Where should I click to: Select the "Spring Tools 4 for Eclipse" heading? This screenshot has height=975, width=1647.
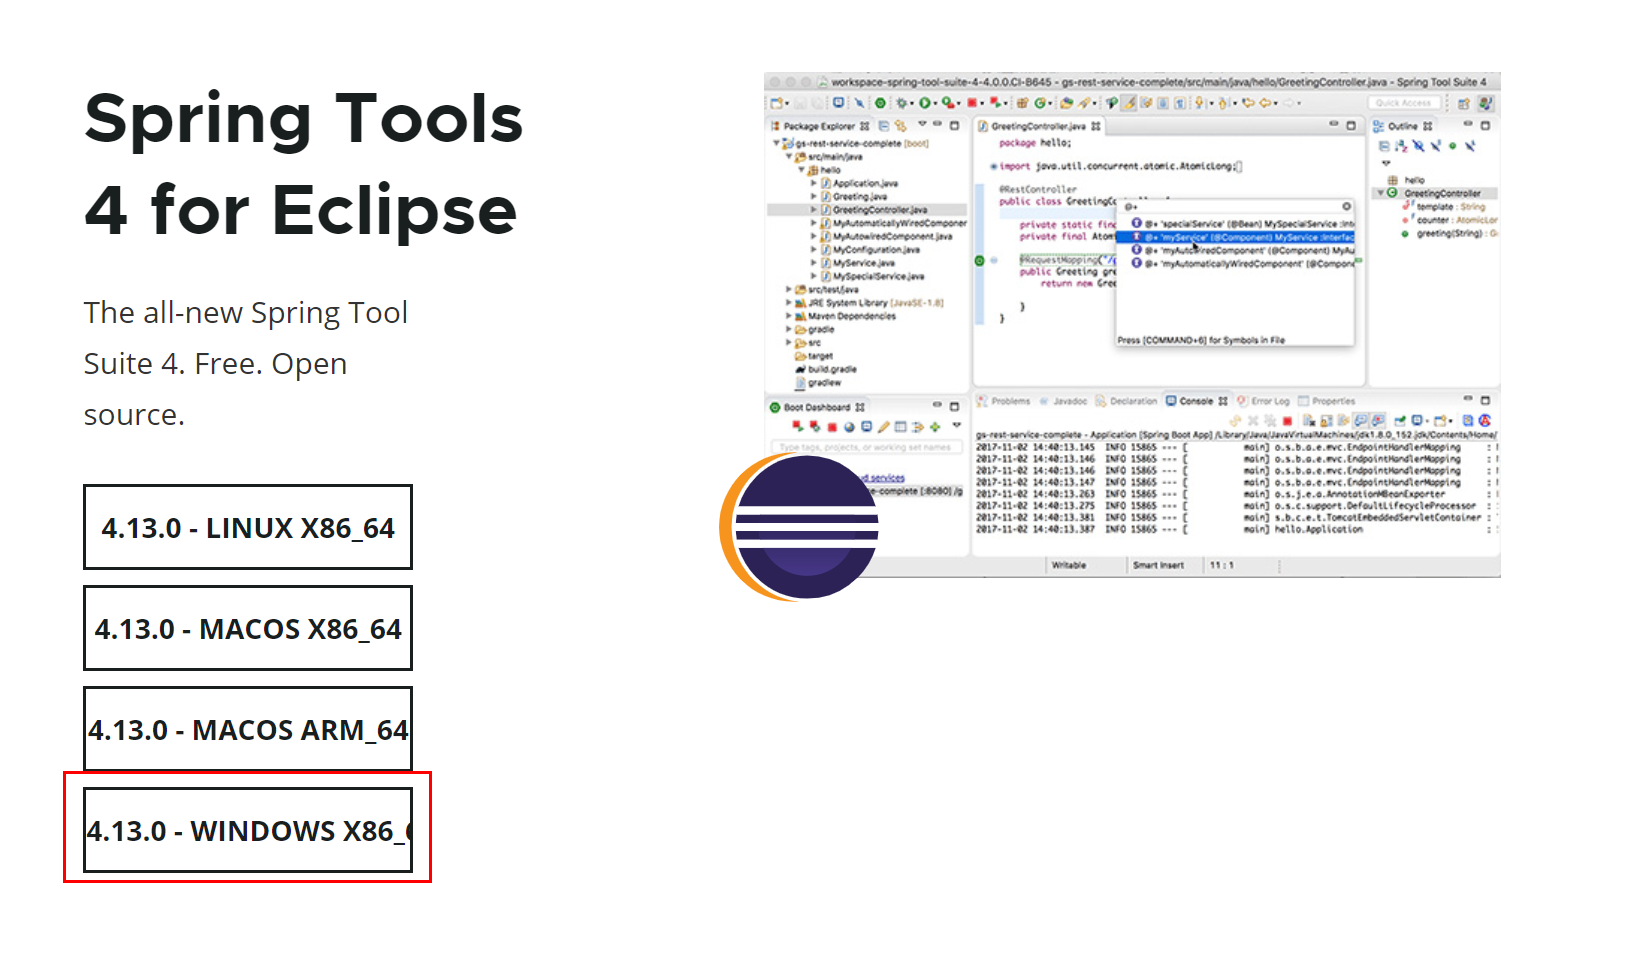click(x=304, y=164)
